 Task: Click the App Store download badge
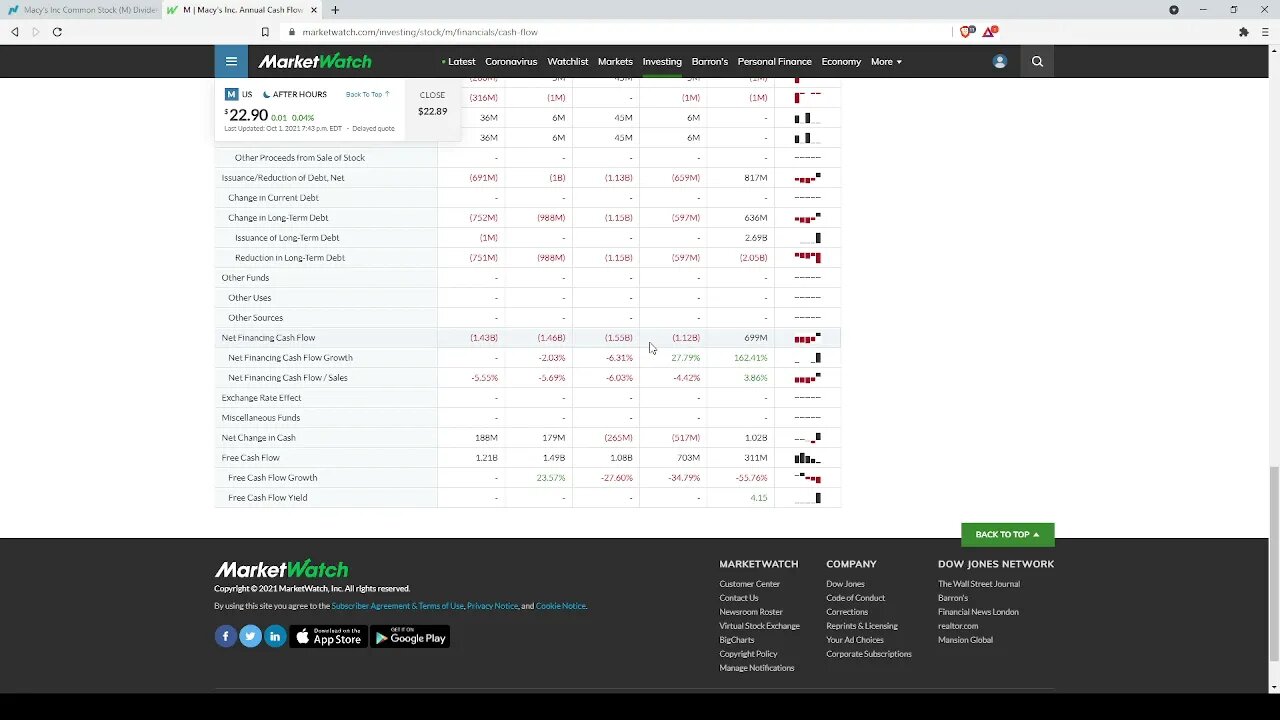[328, 636]
